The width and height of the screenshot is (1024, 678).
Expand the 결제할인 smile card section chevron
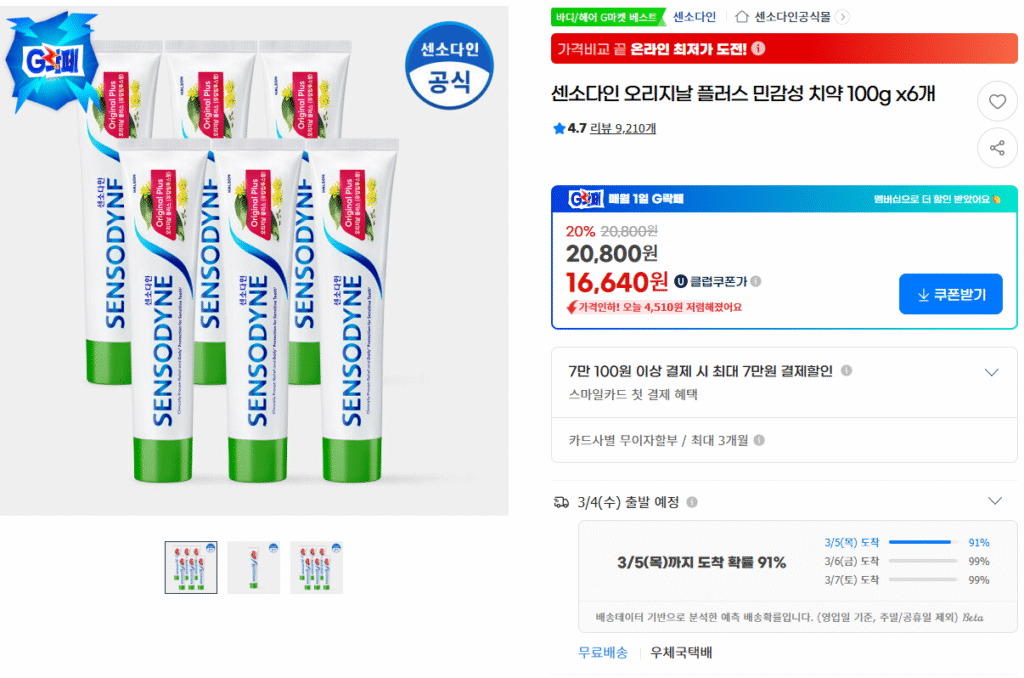(x=993, y=370)
